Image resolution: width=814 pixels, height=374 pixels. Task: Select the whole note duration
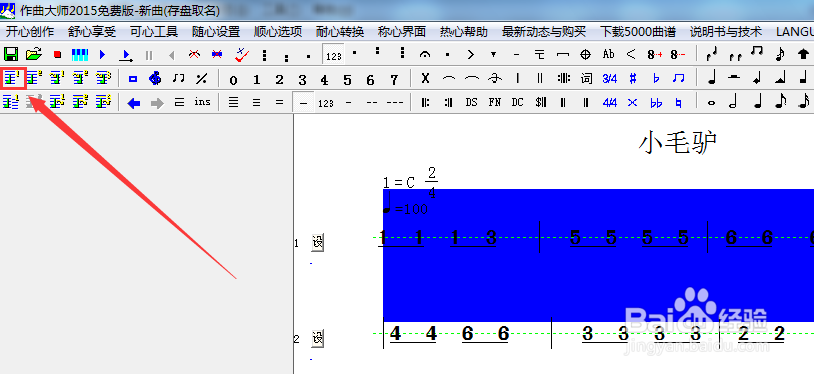[x=711, y=103]
